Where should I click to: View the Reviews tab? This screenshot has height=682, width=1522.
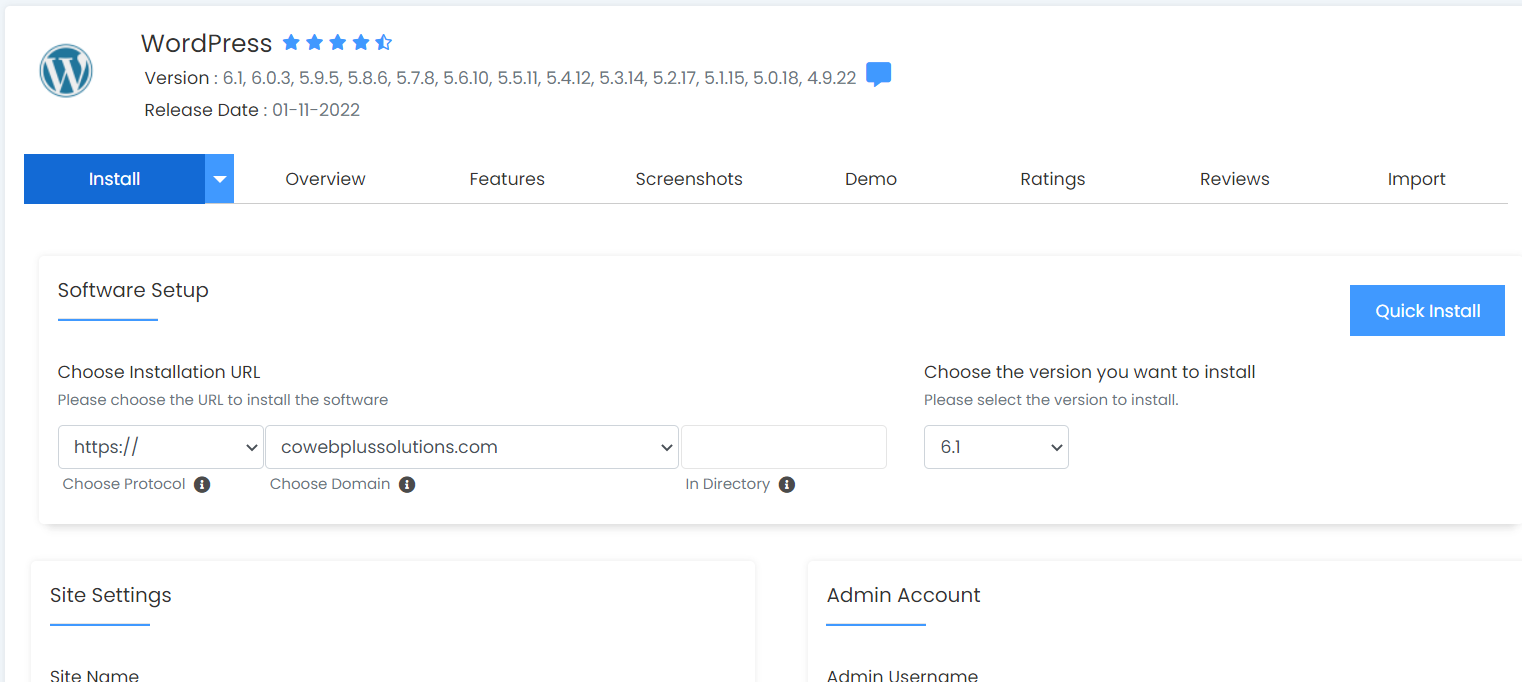(1234, 179)
